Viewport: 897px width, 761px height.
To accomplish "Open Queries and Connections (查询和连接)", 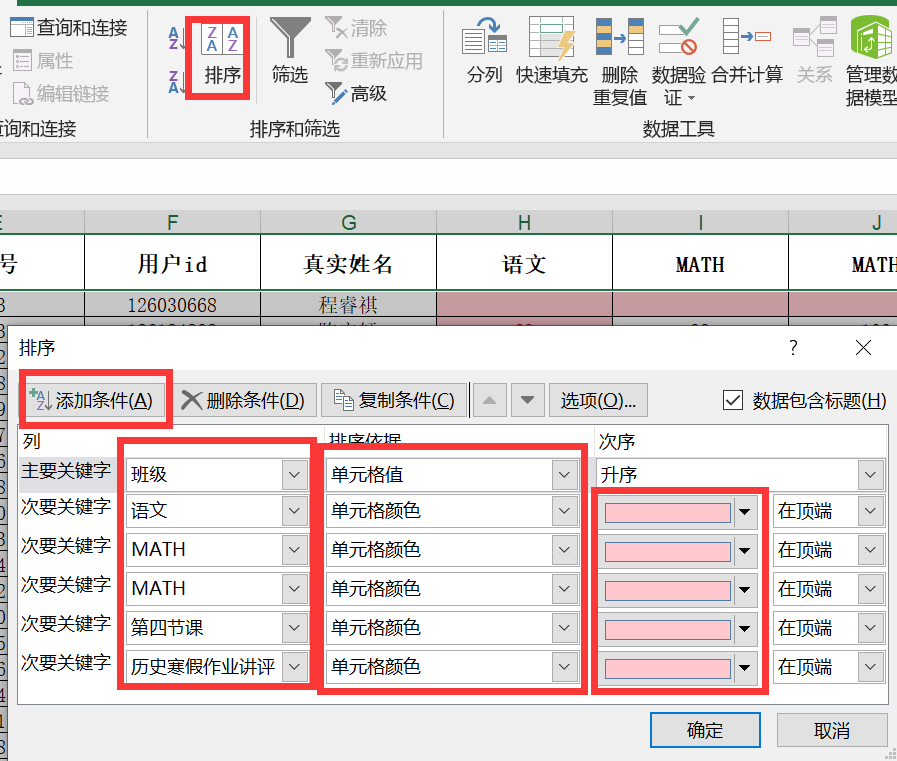I will [x=69, y=27].
